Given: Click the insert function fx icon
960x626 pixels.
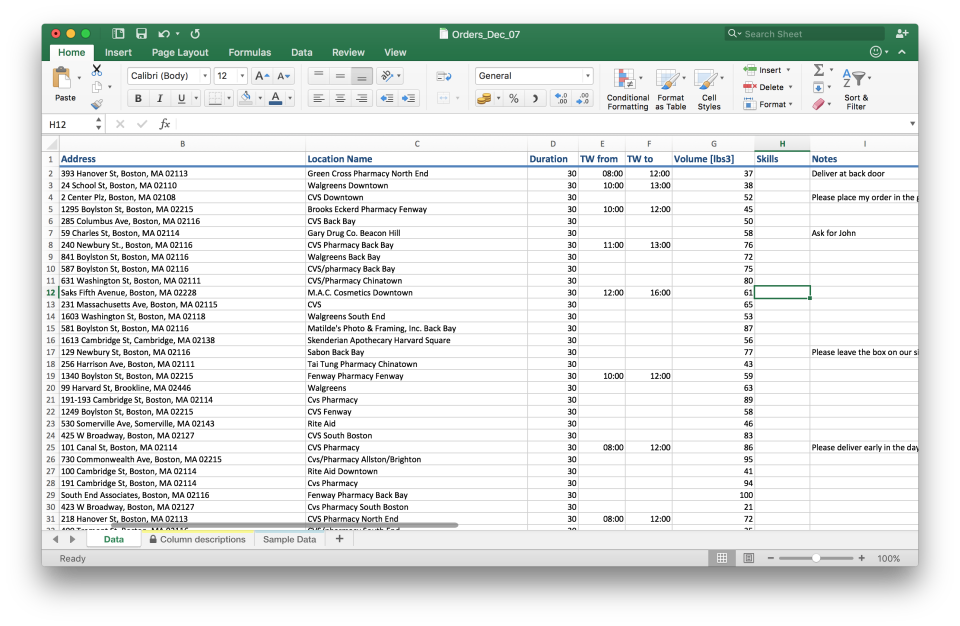Looking at the screenshot, I should click(164, 124).
